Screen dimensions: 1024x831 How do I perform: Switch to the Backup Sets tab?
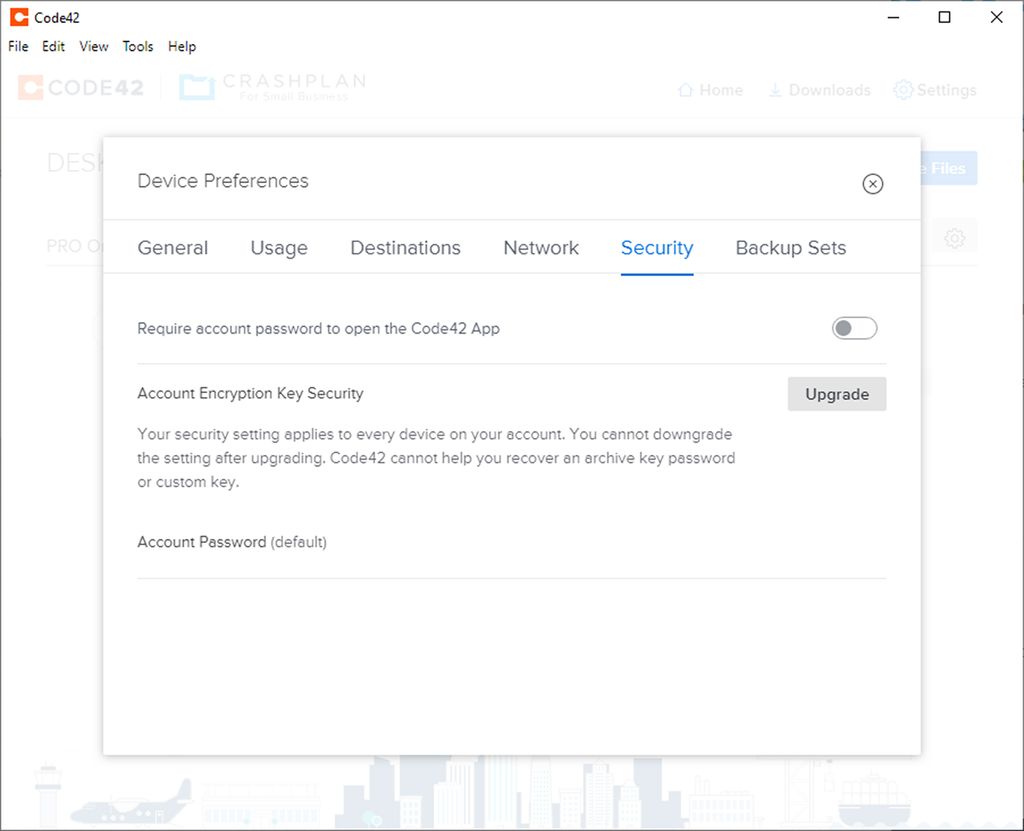coord(790,247)
